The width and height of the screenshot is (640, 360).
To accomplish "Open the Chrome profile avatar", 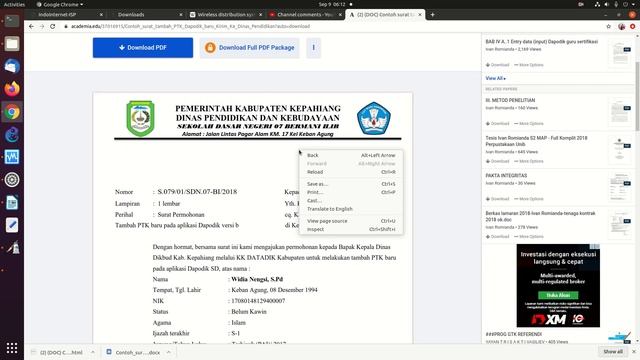I will pos(621,26).
